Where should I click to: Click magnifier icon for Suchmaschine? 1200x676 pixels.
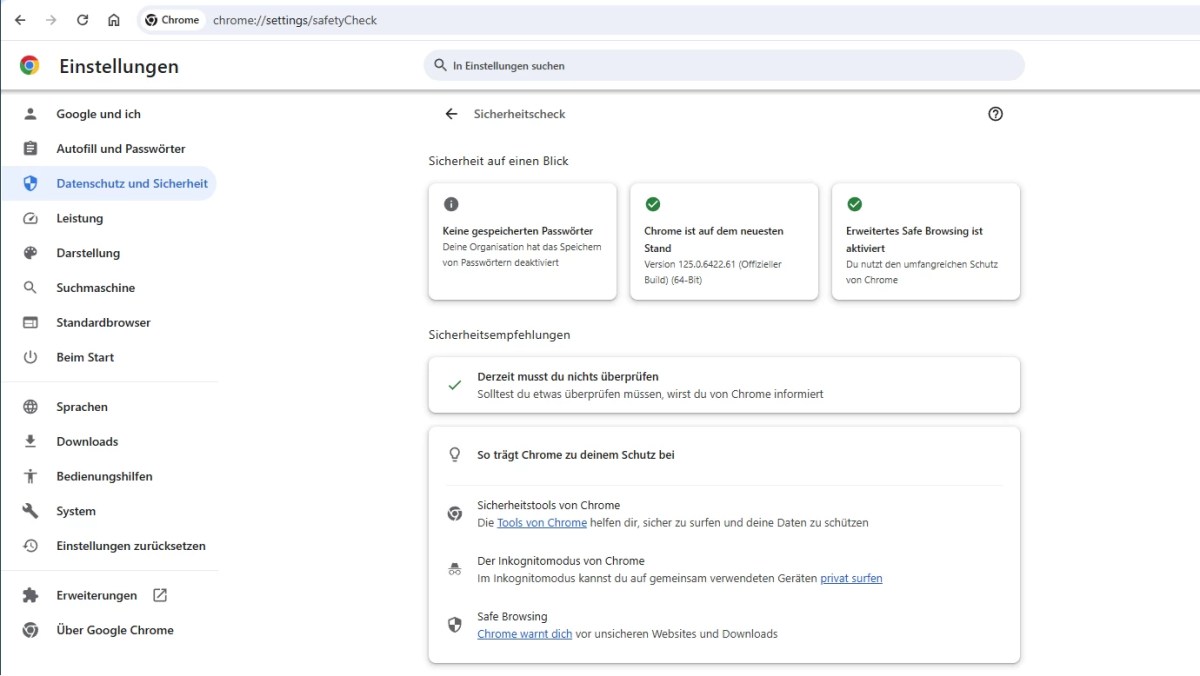click(x=30, y=288)
